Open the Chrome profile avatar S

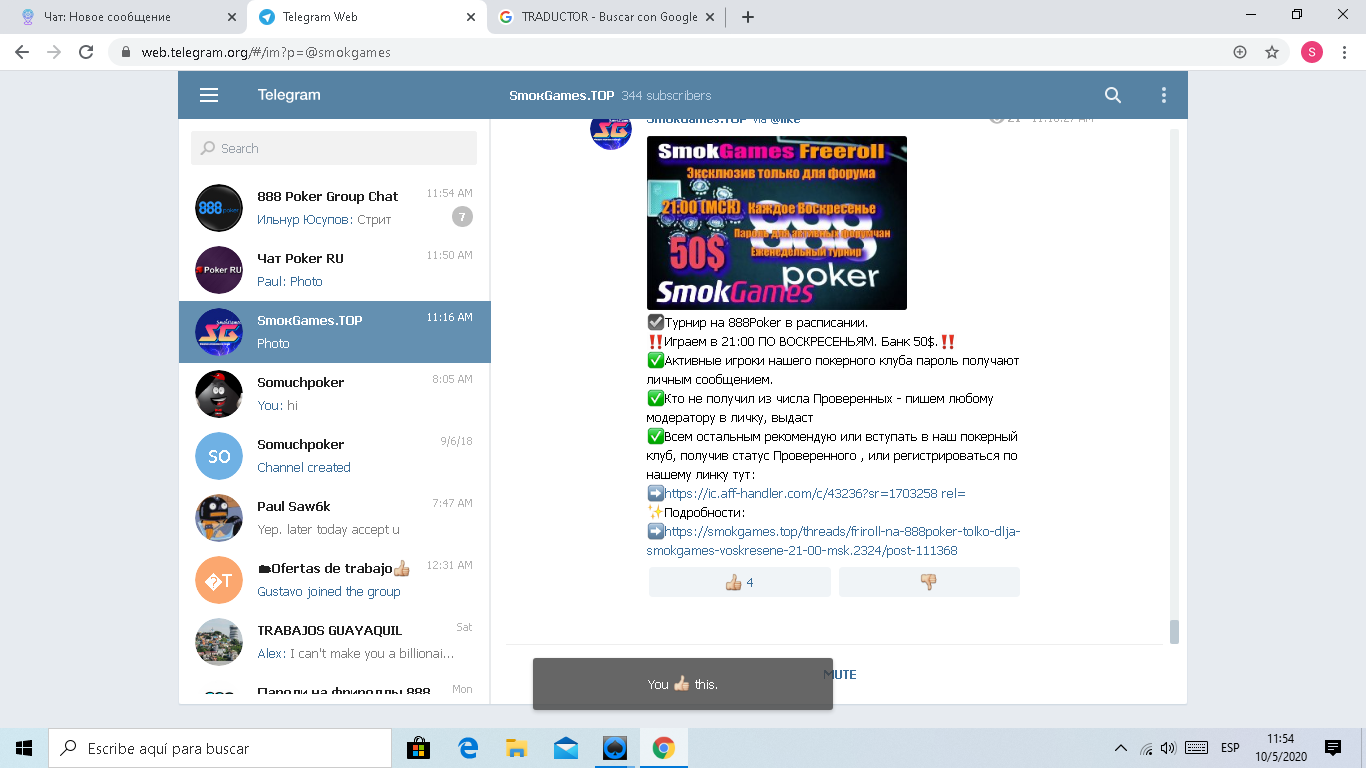(x=1312, y=52)
